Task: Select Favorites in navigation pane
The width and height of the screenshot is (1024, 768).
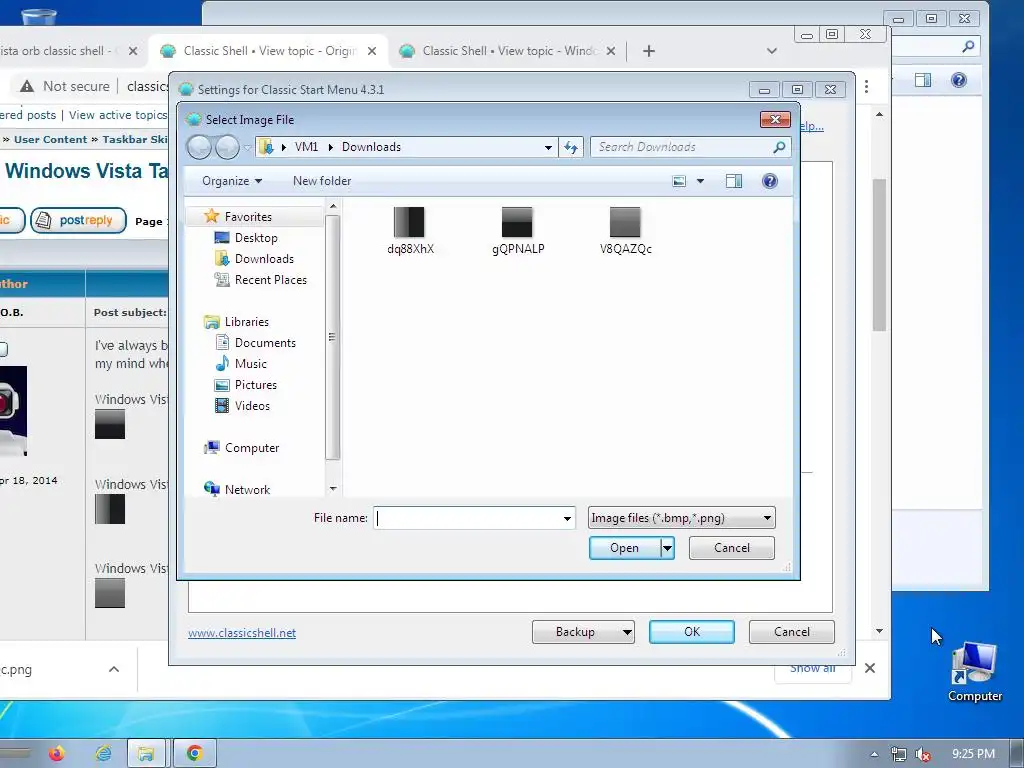Action: point(248,217)
